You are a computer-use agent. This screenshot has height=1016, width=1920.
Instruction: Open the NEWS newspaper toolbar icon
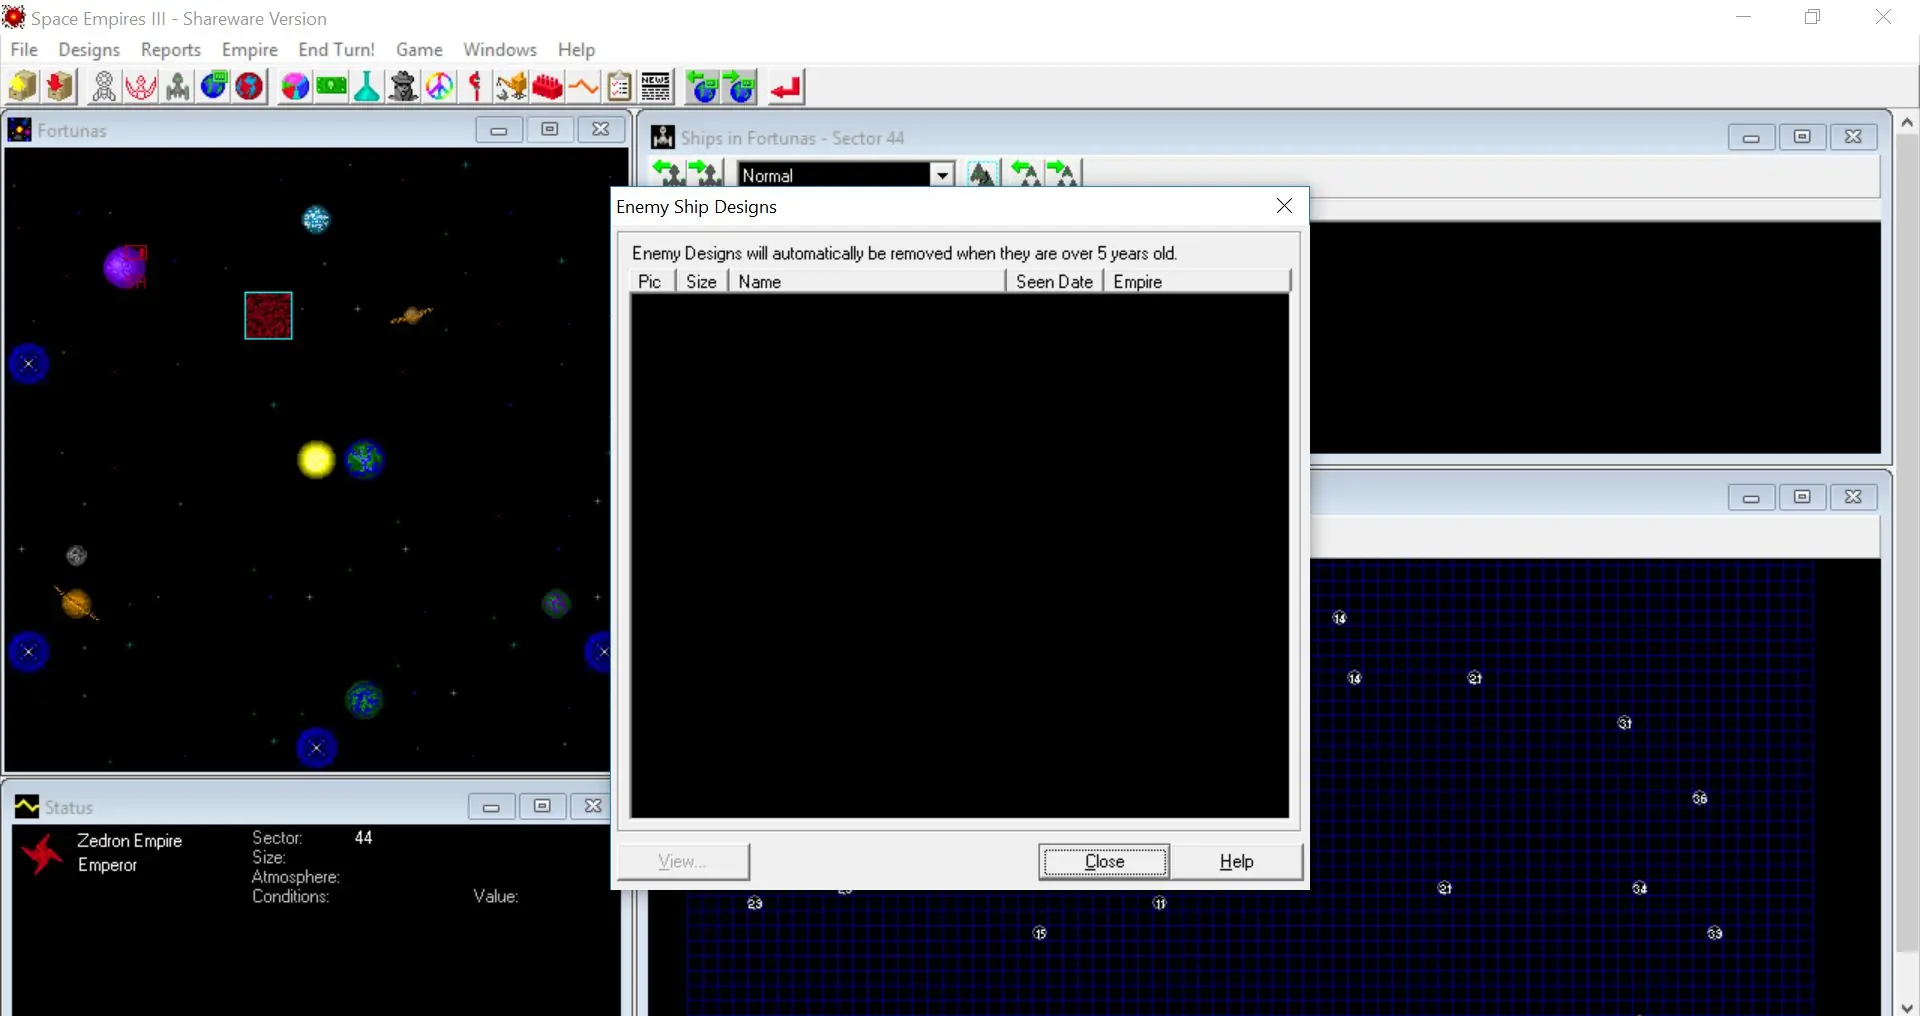coord(656,87)
